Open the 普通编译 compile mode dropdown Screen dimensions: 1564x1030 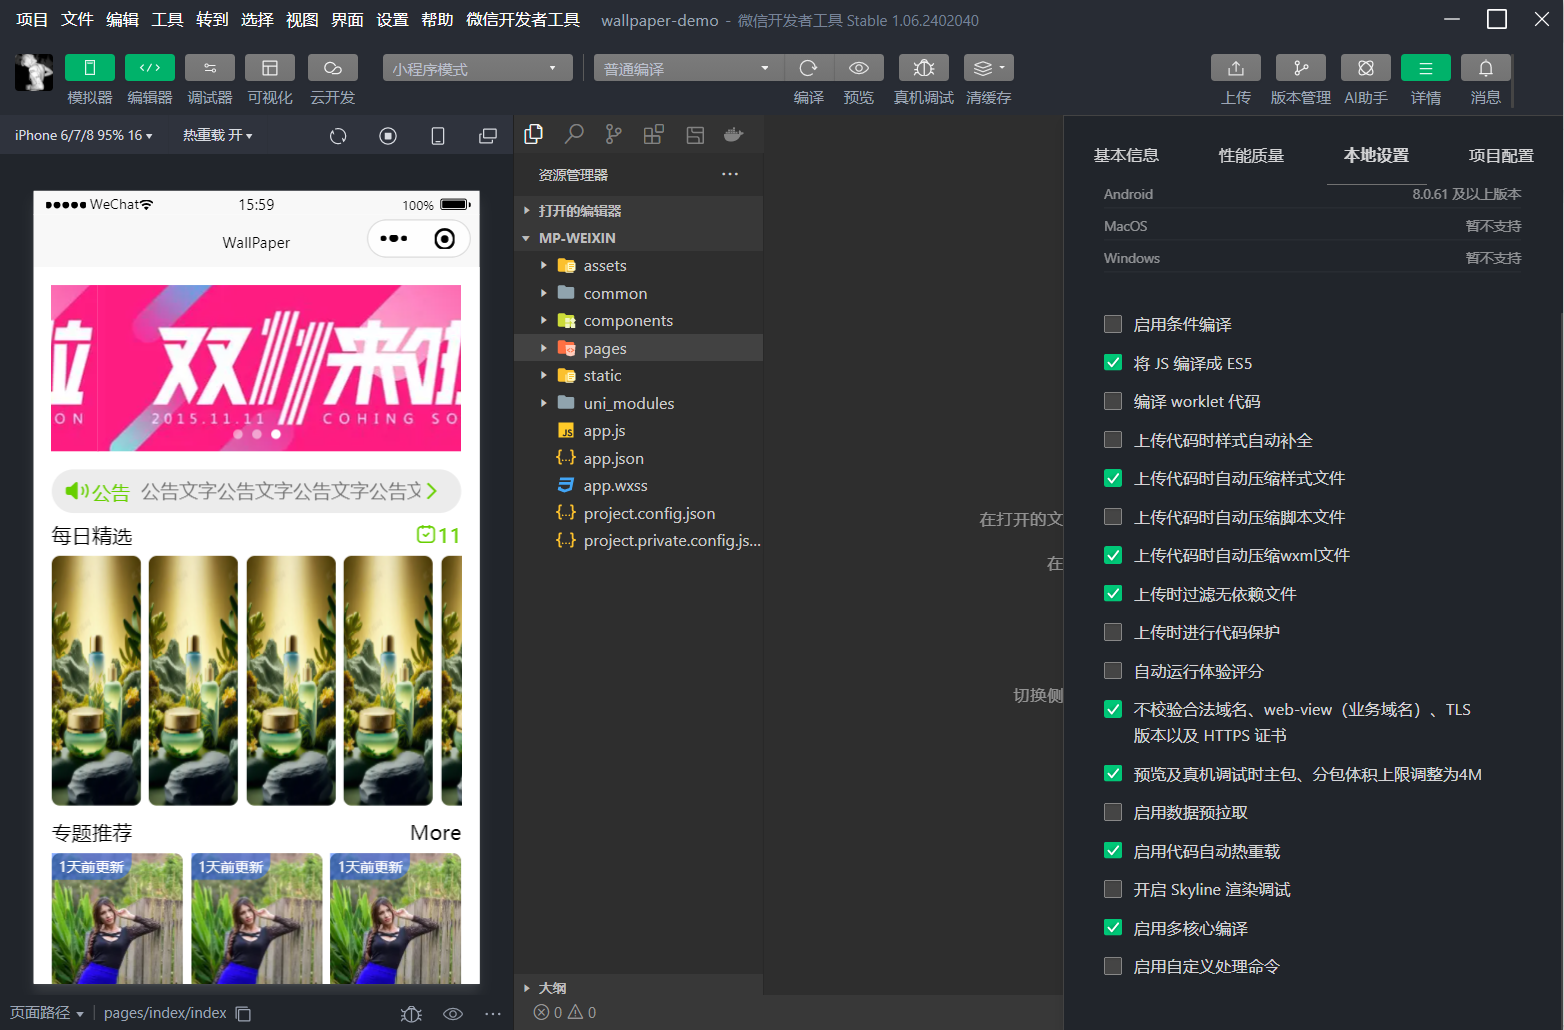click(x=688, y=68)
